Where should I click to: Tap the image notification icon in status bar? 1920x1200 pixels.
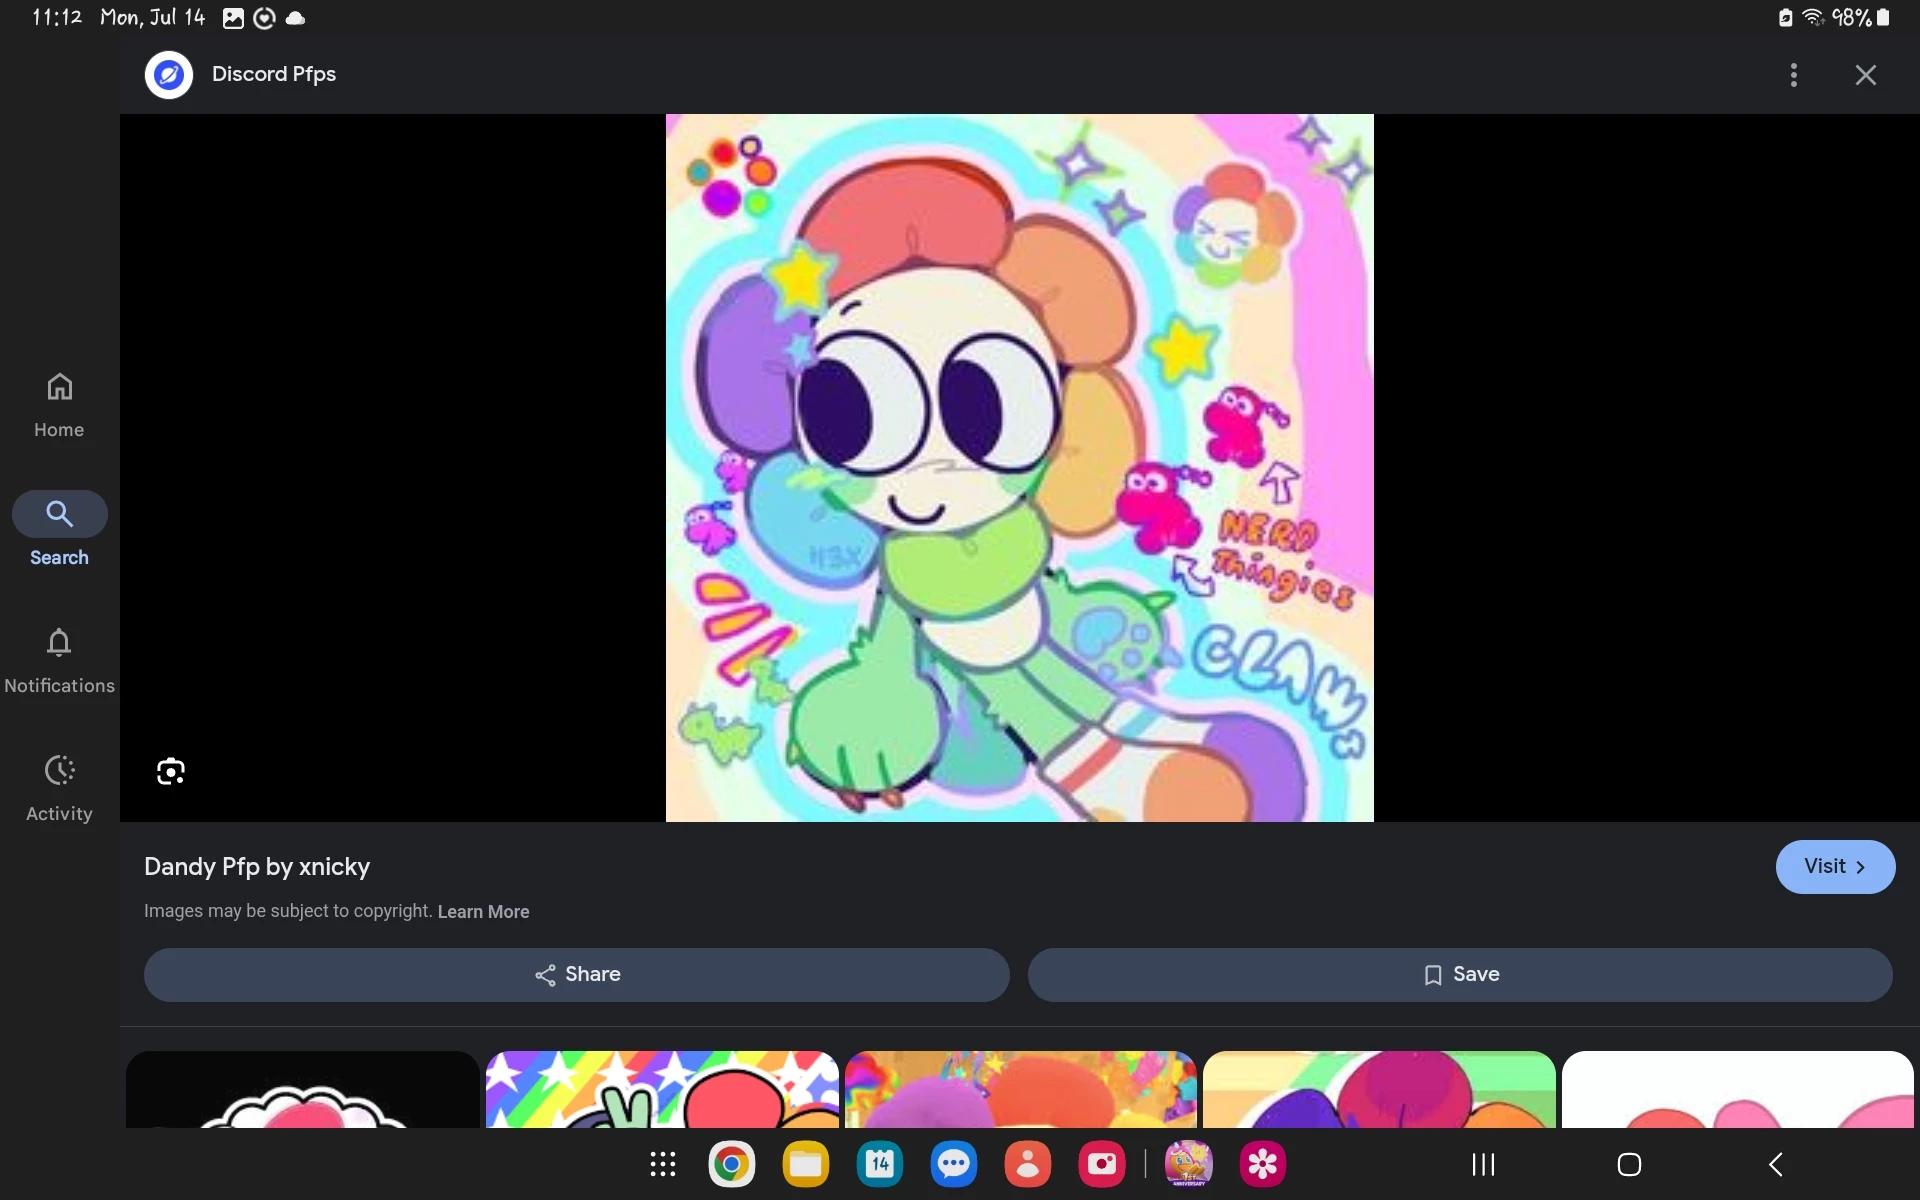coord(233,18)
